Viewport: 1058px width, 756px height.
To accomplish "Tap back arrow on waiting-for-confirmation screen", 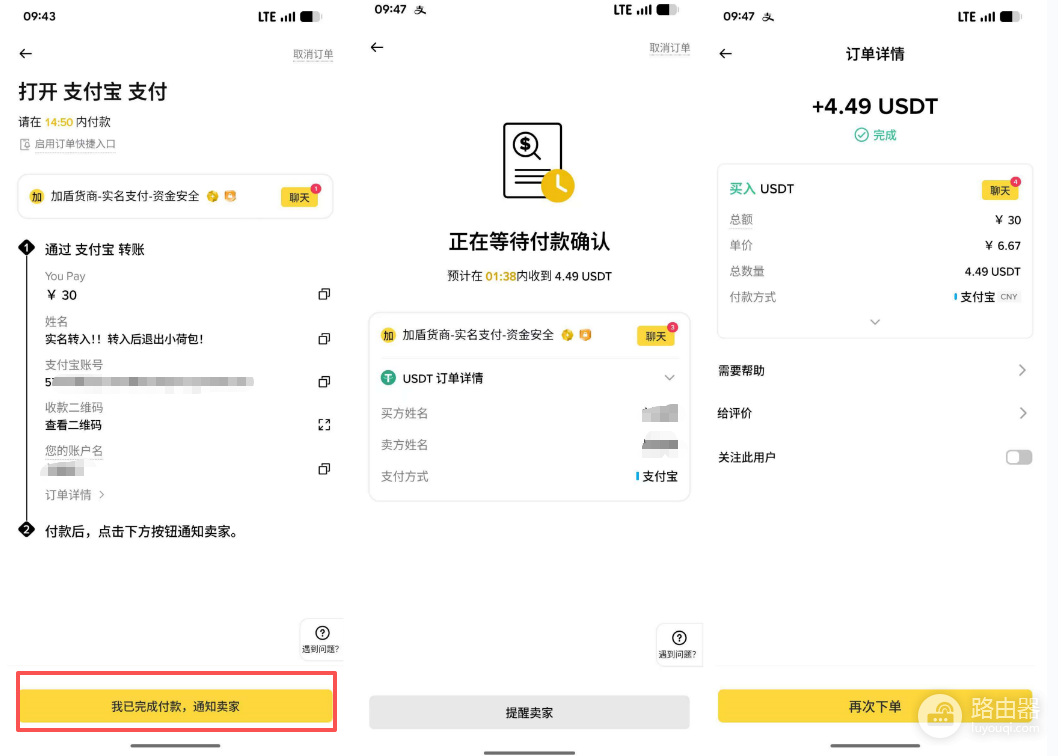I will tap(377, 47).
